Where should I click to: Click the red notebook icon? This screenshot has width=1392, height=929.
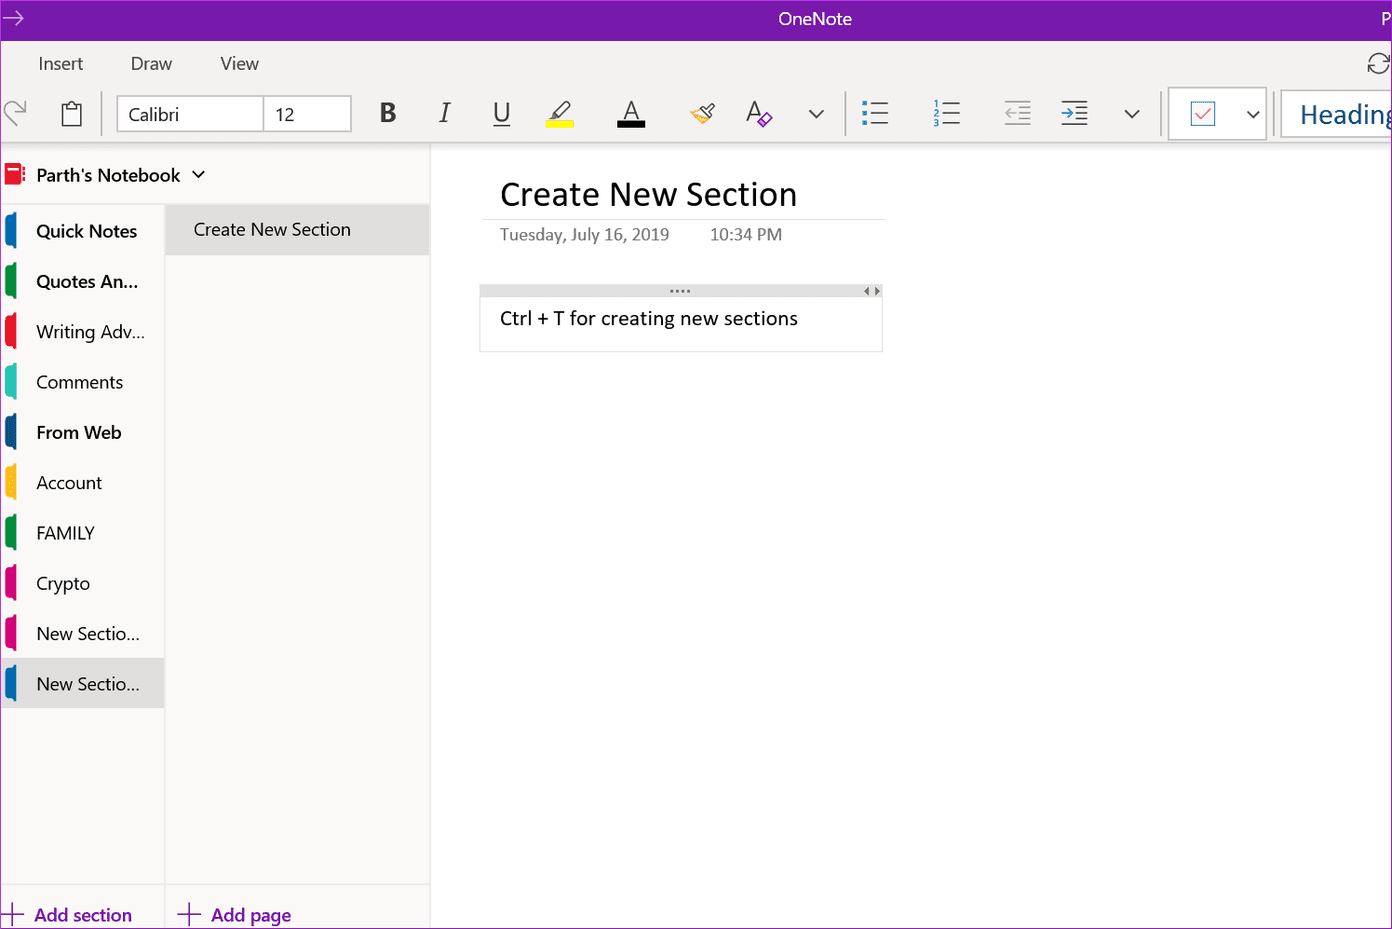[x=15, y=175]
